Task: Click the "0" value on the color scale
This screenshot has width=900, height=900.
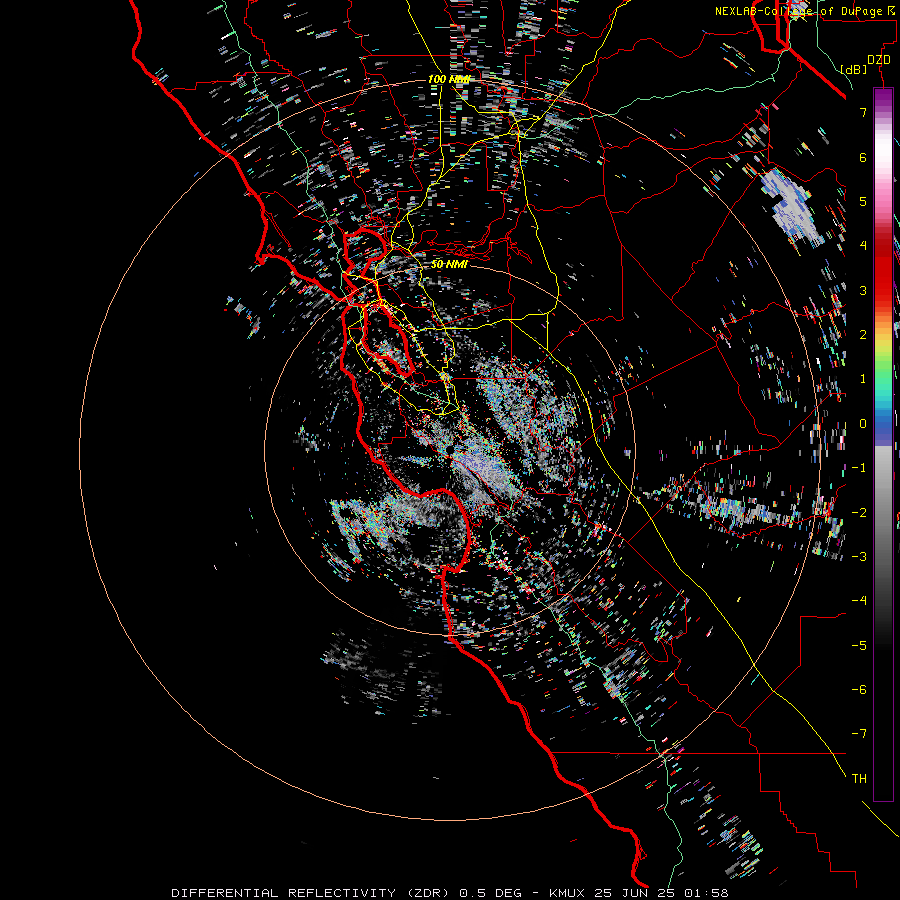Action: [x=863, y=424]
